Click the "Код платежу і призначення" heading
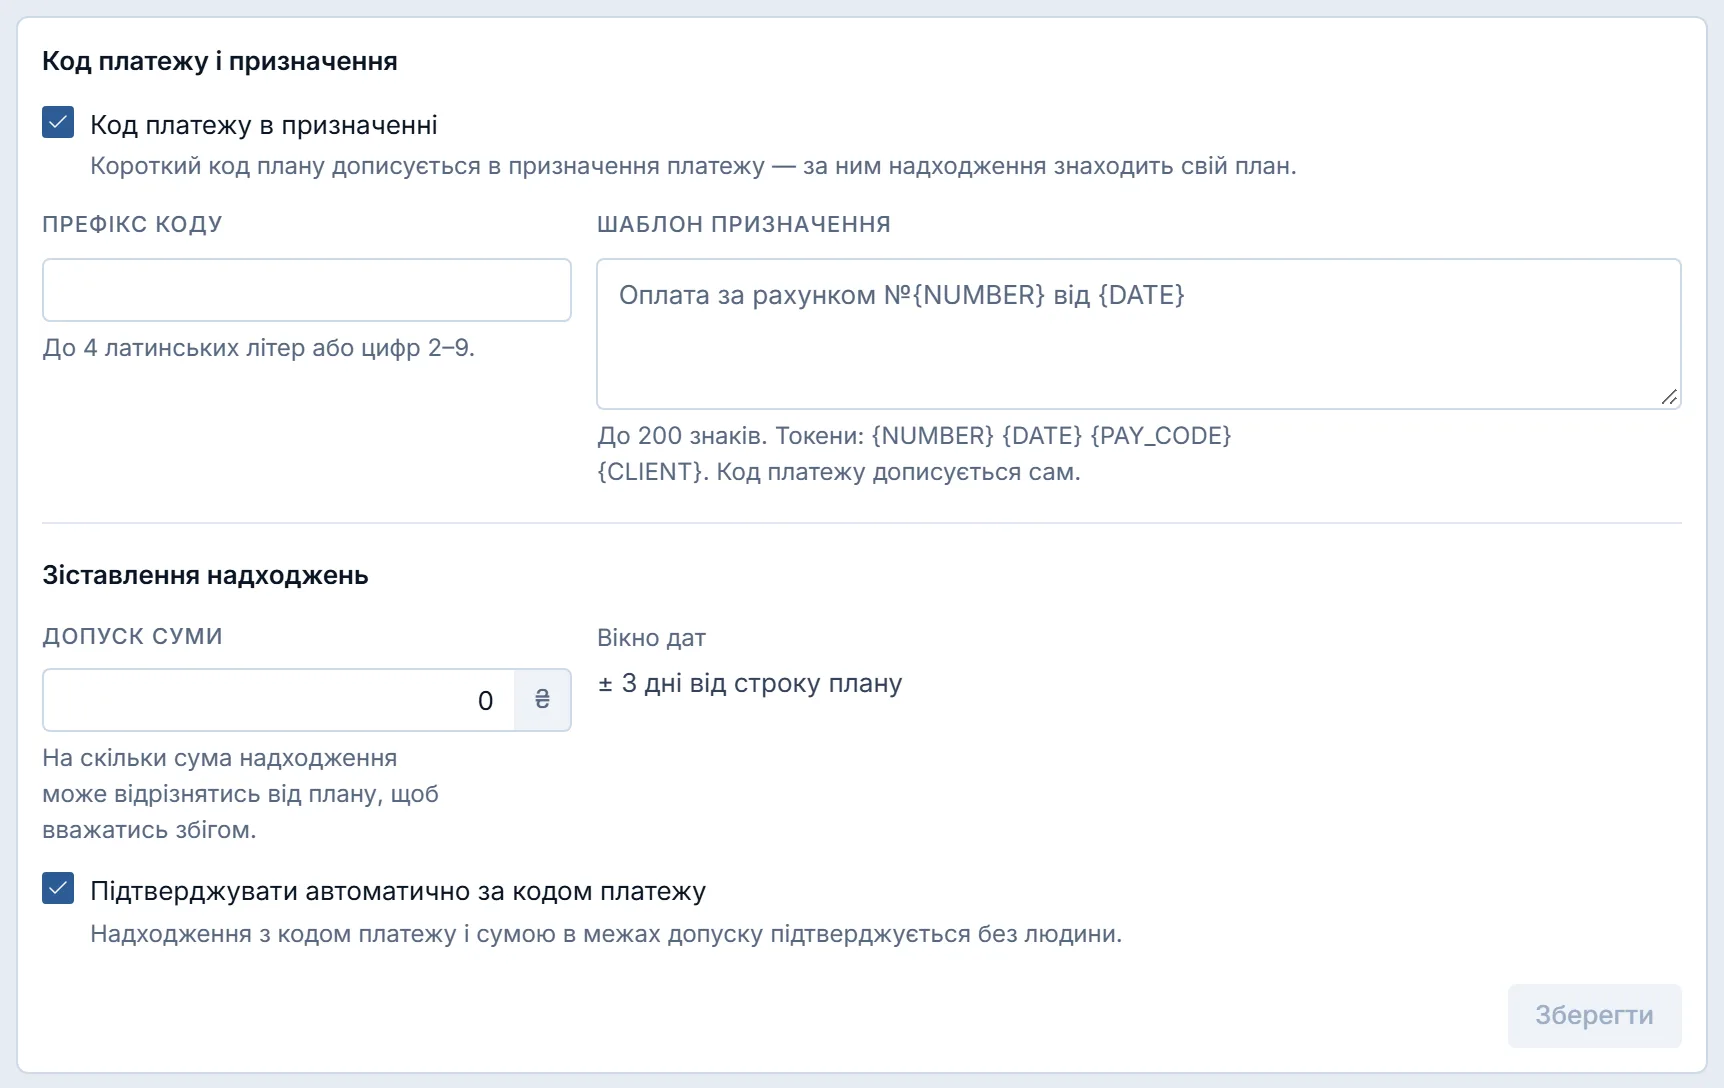Viewport: 1724px width, 1088px height. 220,61
